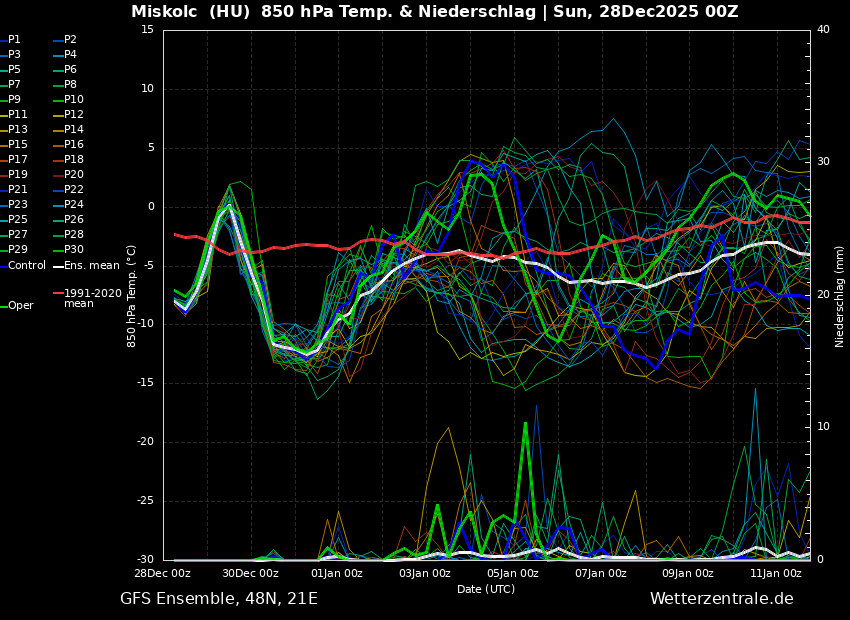The width and height of the screenshot is (850, 620).
Task: Click the Niederschlag (mm) axis label
Action: 840,296
